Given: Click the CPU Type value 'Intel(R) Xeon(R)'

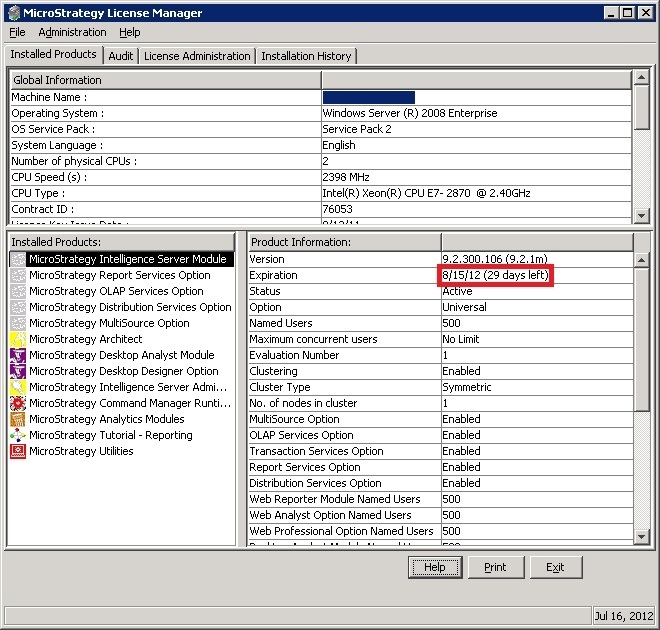Looking at the screenshot, I should 426,193.
